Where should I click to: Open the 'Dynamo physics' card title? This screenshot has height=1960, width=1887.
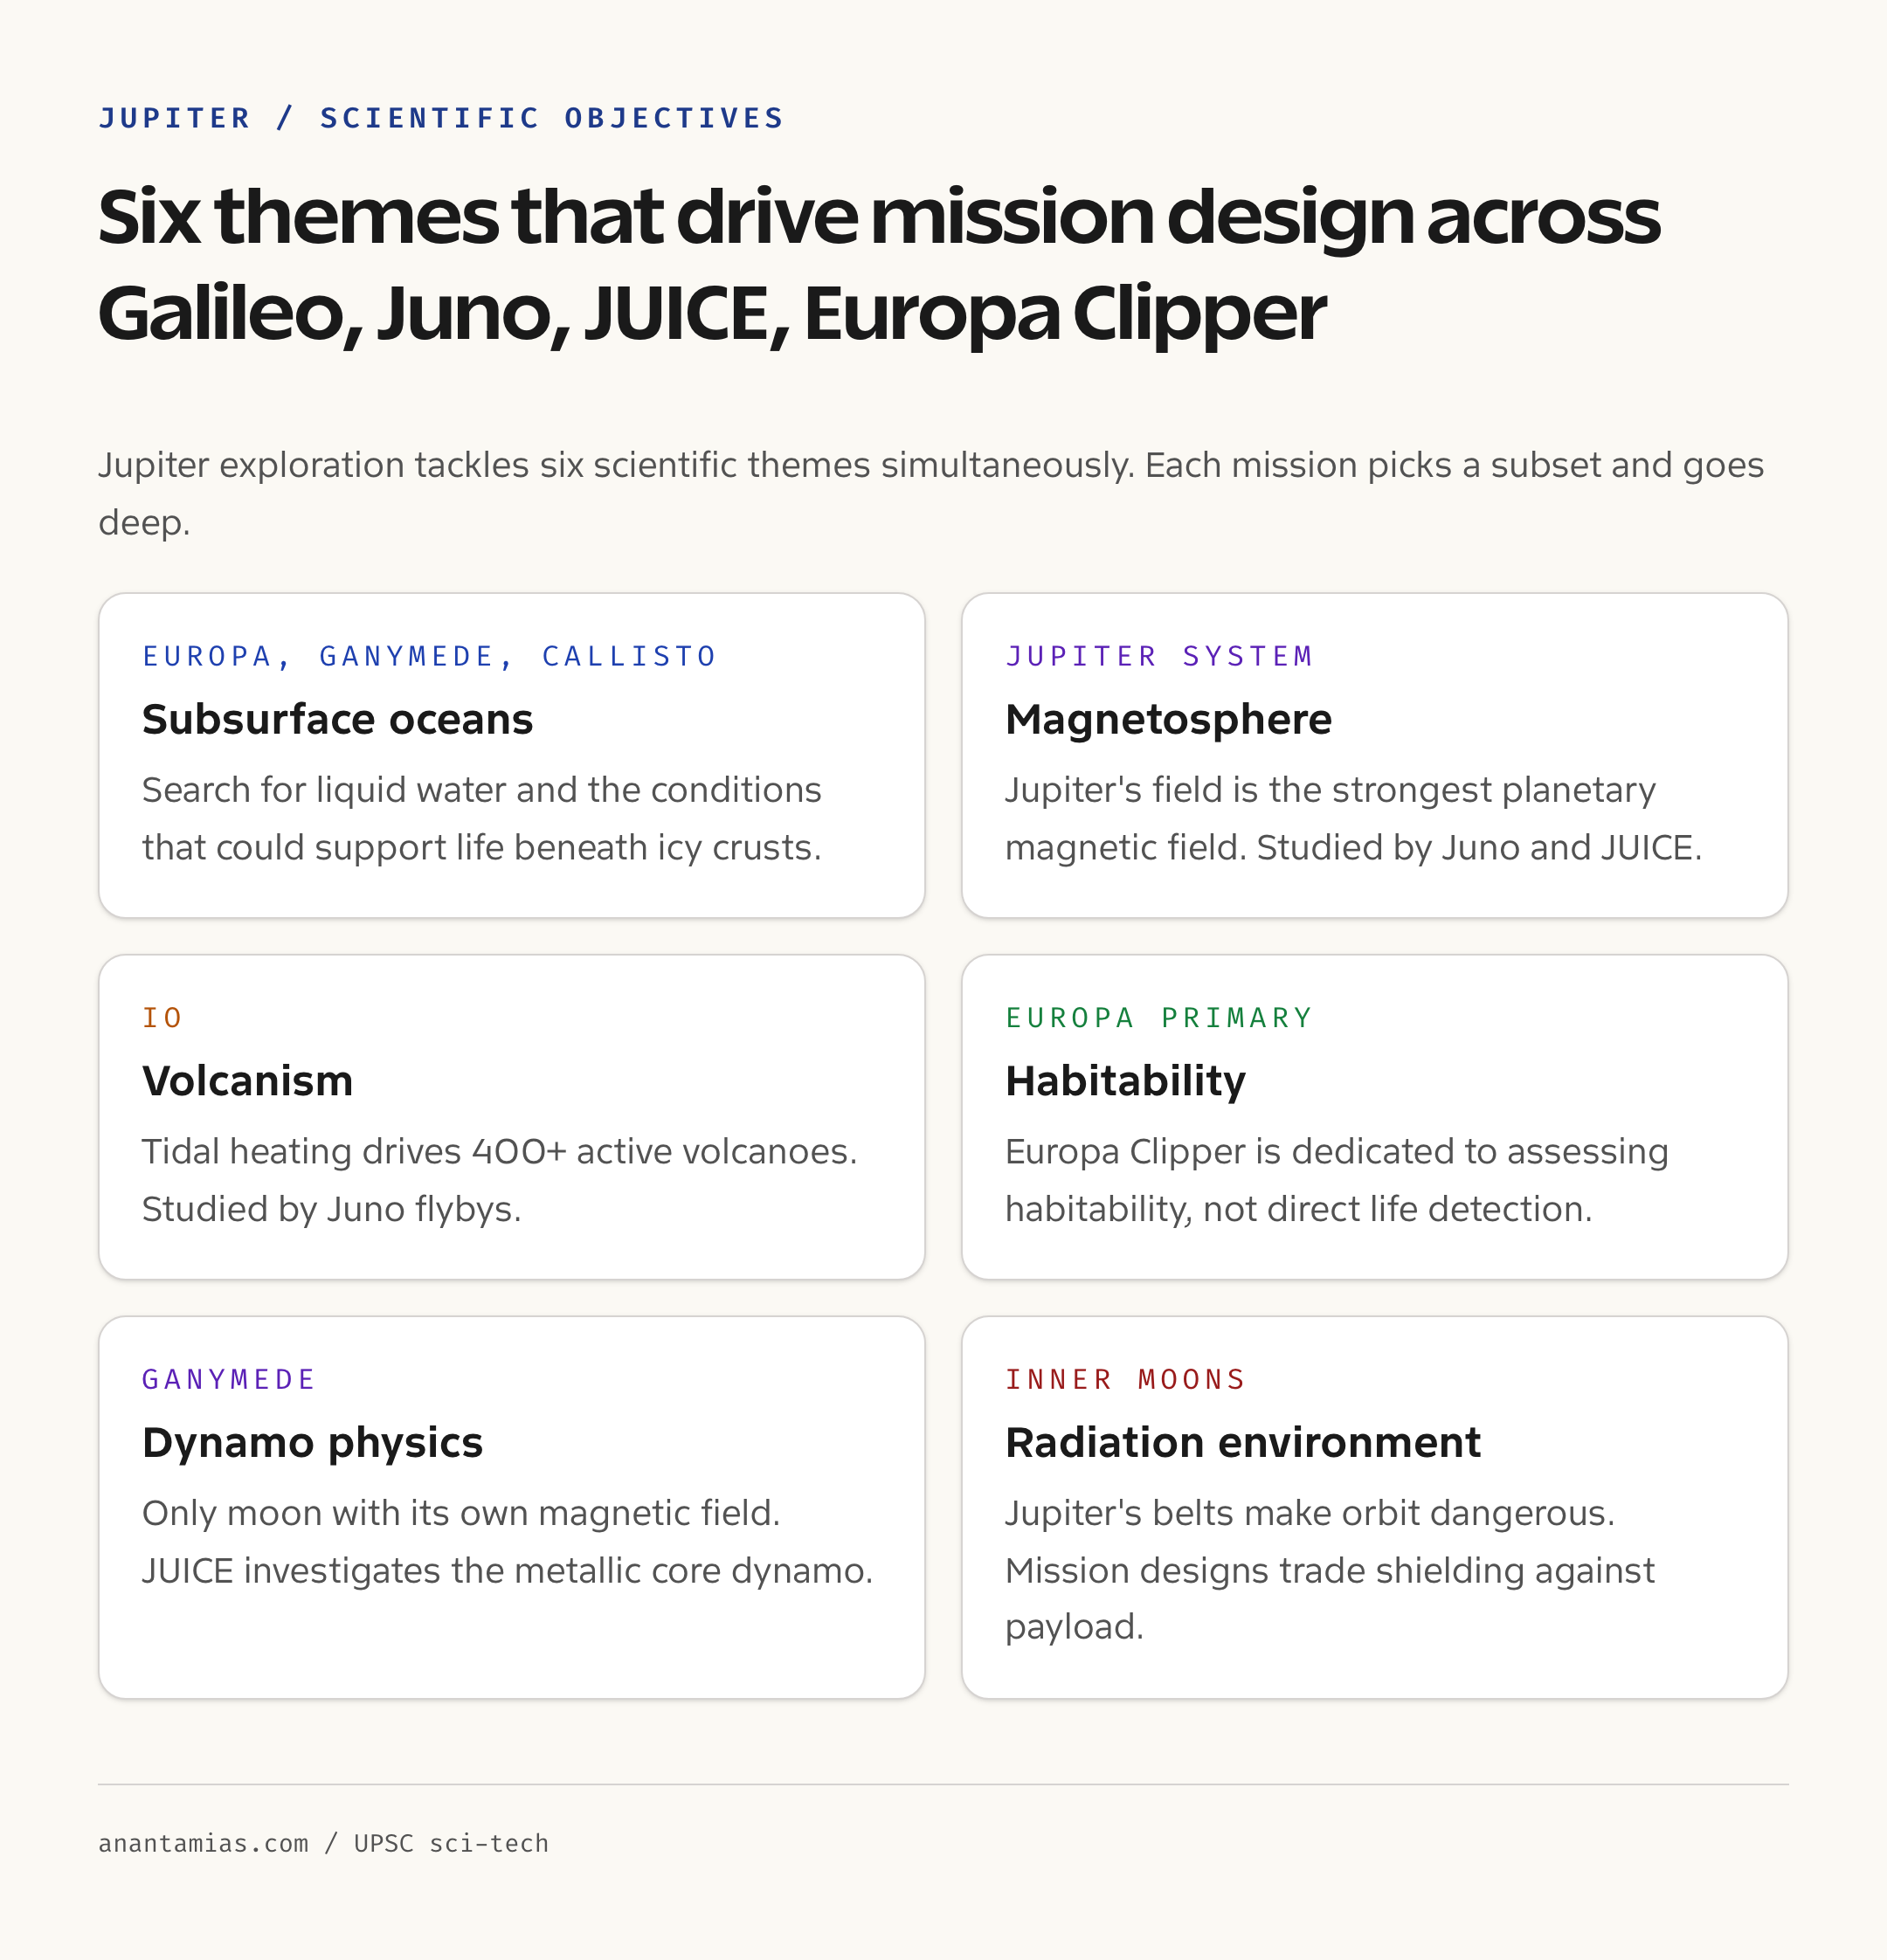(x=312, y=1443)
